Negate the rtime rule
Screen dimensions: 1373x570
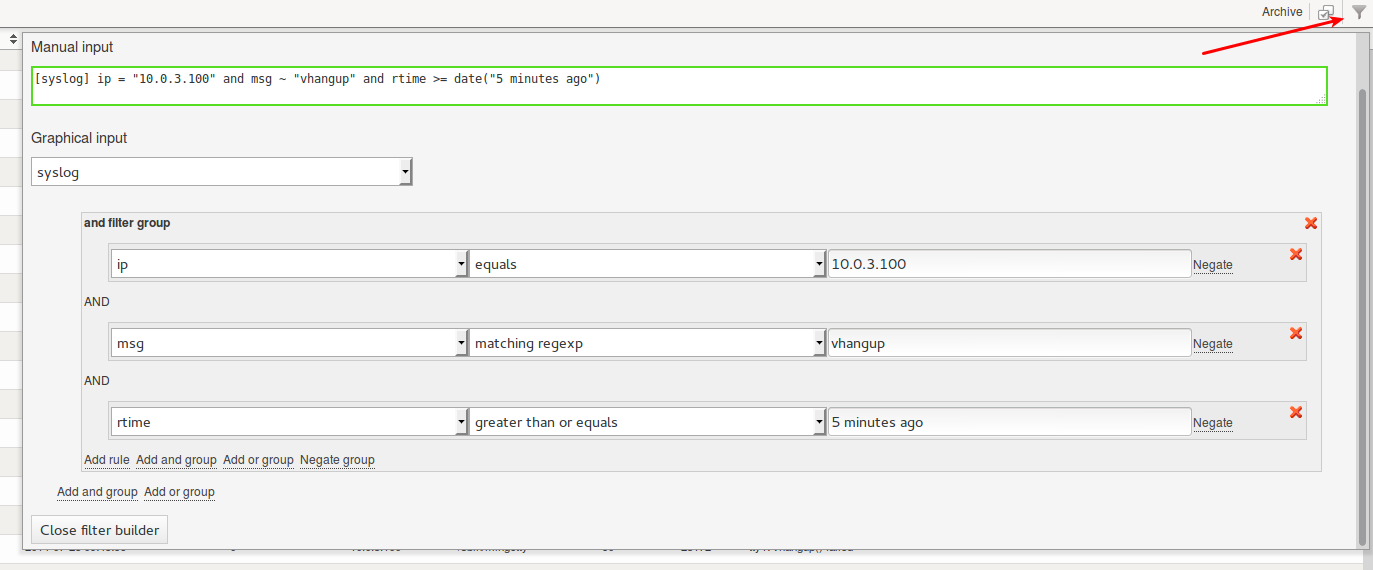[x=1213, y=423]
